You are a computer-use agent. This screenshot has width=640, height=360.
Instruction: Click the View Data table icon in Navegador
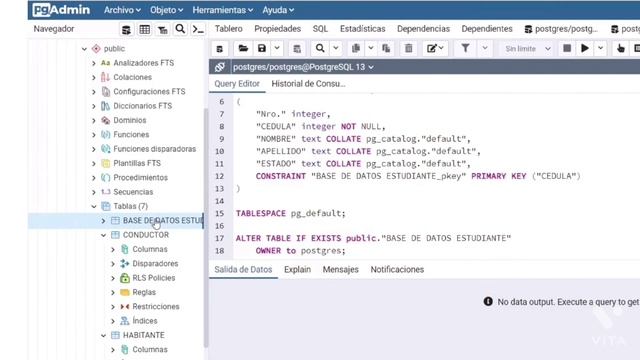click(144, 29)
